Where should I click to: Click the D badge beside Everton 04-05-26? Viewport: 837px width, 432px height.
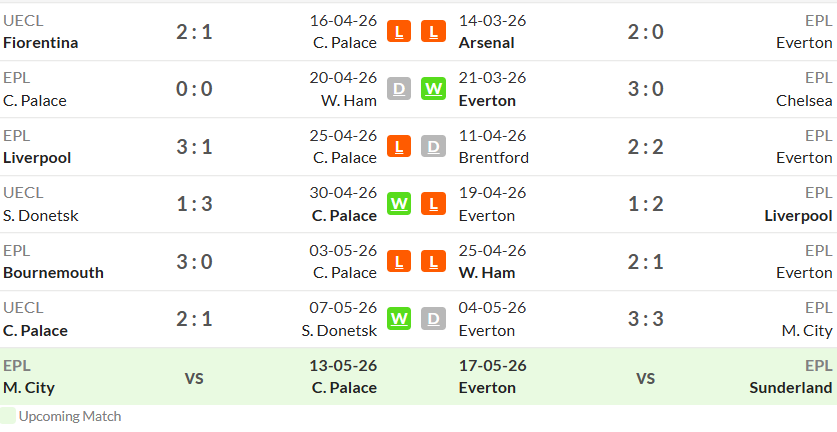coord(433,319)
